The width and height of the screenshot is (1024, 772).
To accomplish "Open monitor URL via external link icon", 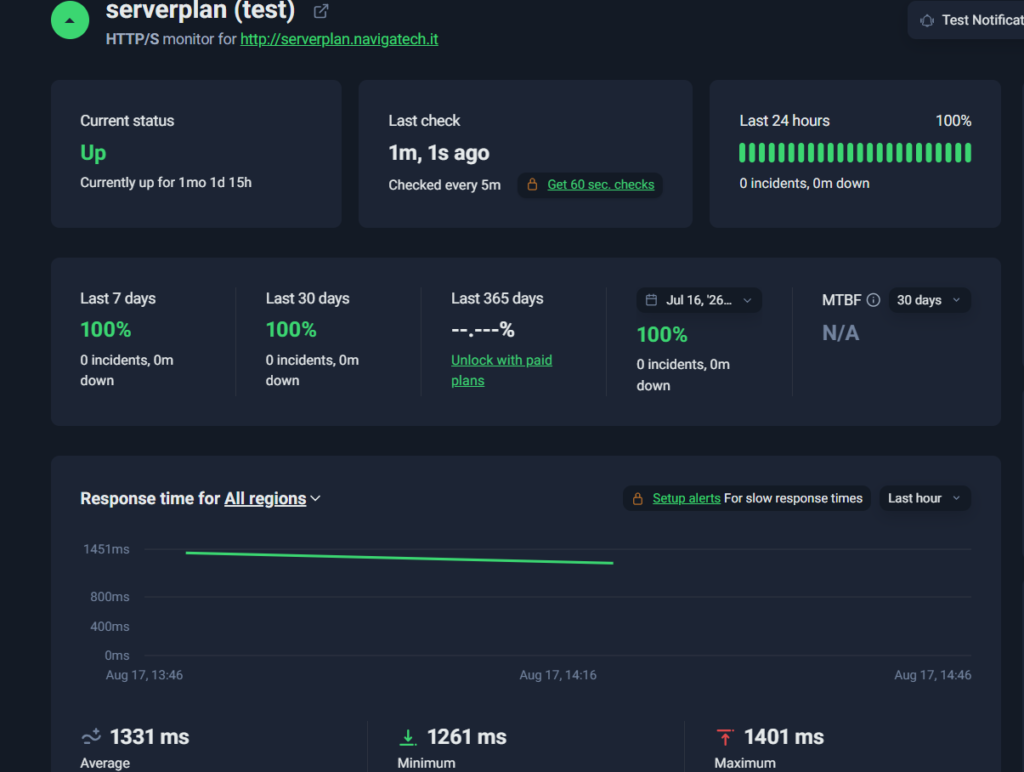I will 321,11.
